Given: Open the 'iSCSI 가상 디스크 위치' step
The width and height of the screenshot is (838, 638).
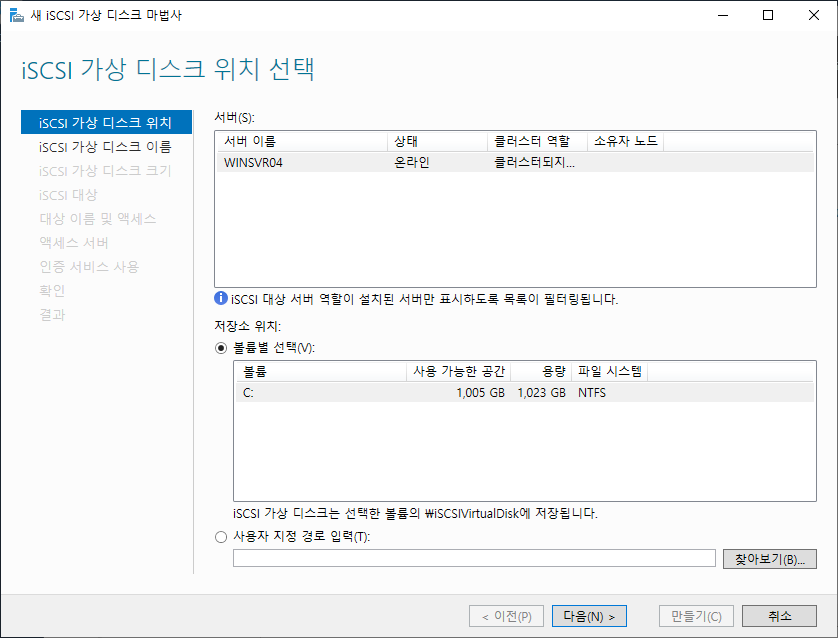Looking at the screenshot, I should pyautogui.click(x=106, y=122).
